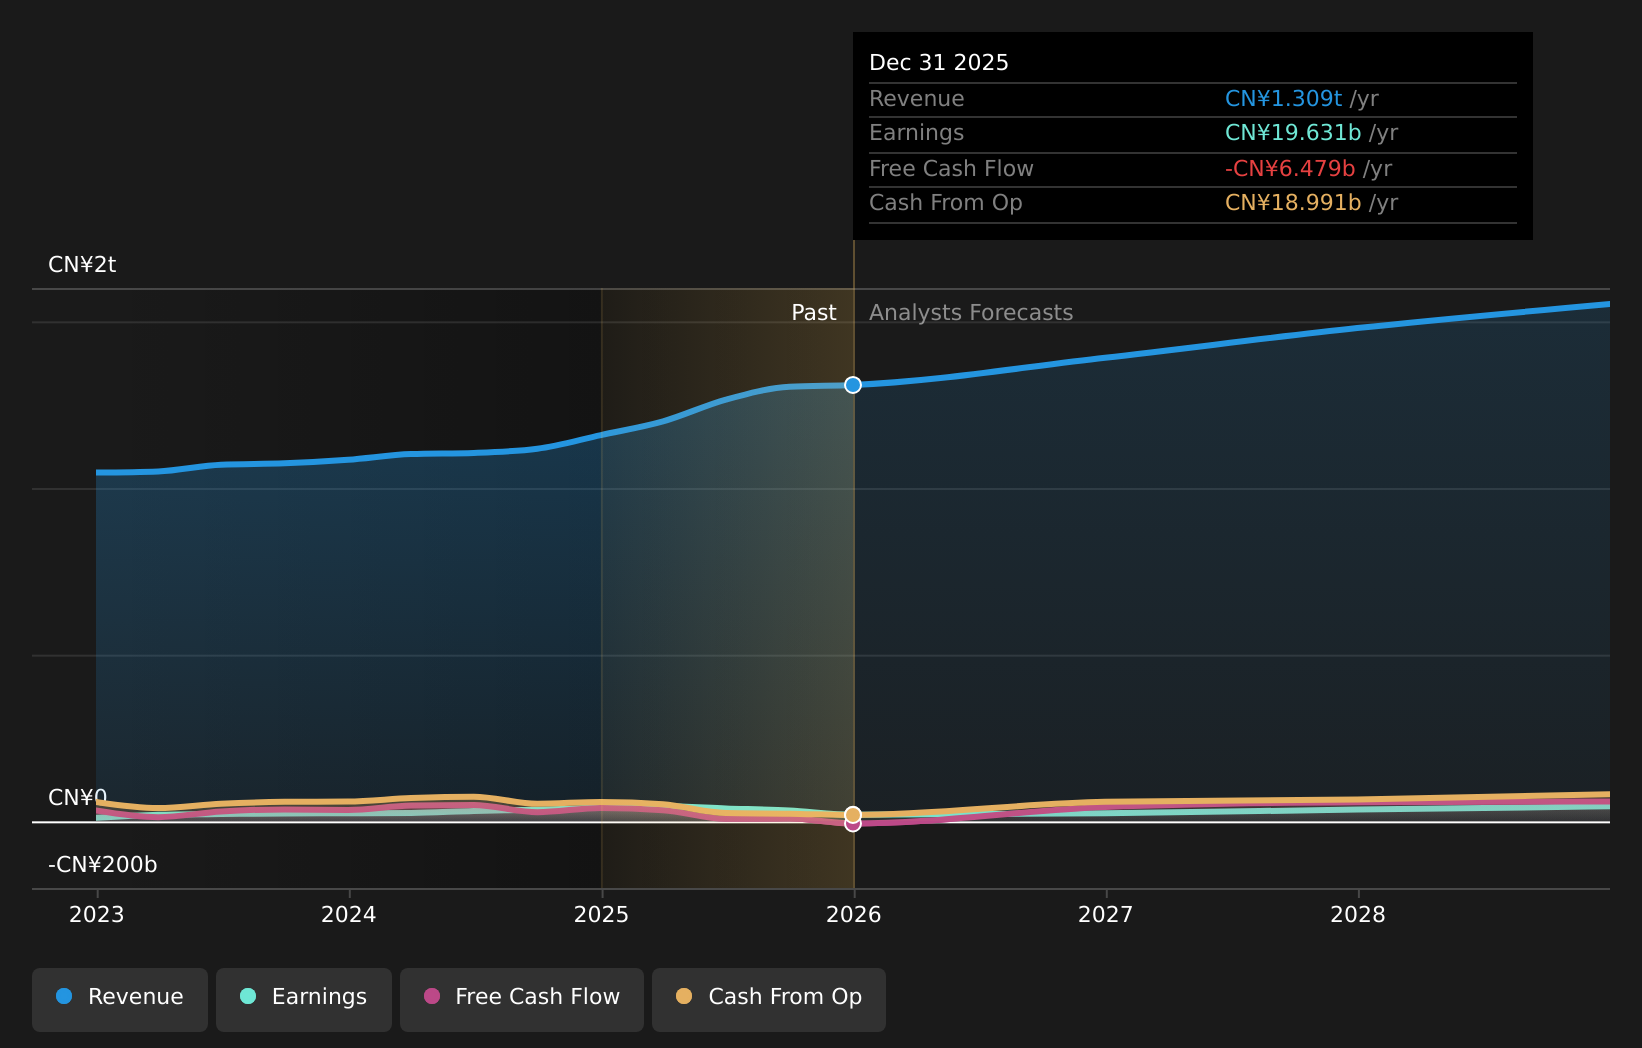The height and width of the screenshot is (1048, 1642).
Task: Click the tooltip date Dec 31 2025
Action: click(x=939, y=63)
